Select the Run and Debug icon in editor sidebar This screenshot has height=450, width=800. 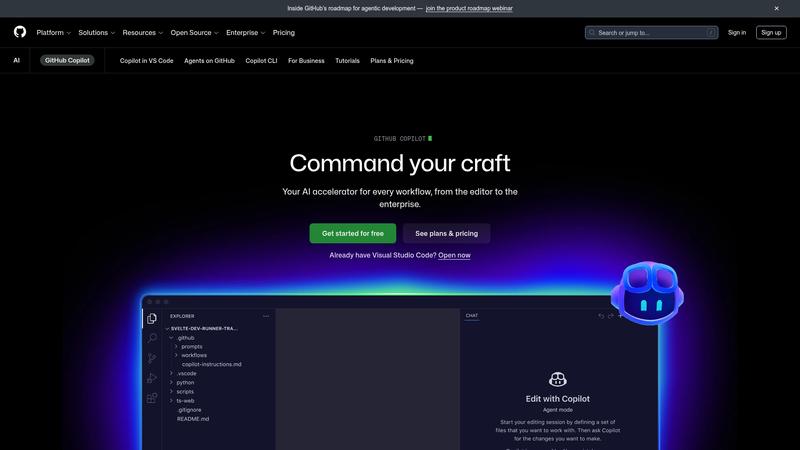point(152,378)
